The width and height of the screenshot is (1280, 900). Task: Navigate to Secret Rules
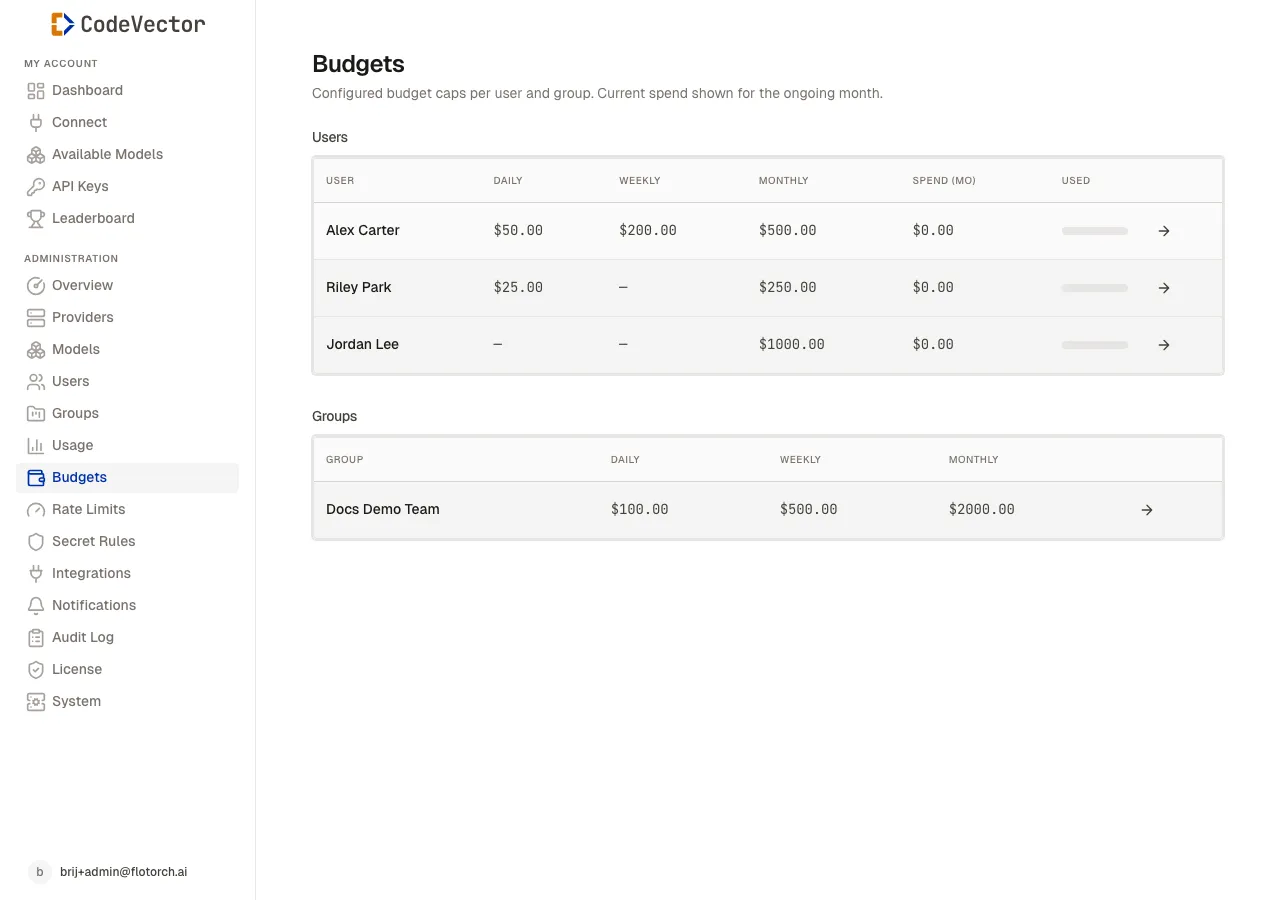128,542
